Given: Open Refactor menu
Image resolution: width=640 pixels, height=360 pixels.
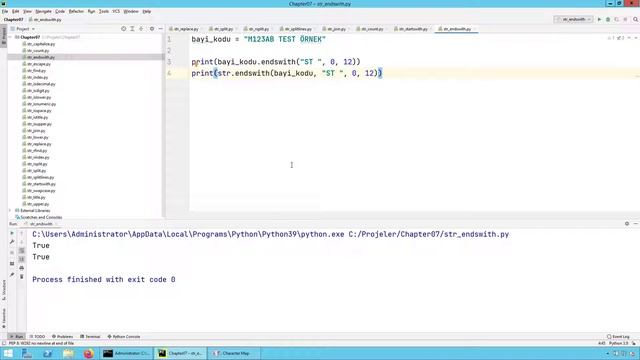Looking at the screenshot, I should click(x=76, y=11).
